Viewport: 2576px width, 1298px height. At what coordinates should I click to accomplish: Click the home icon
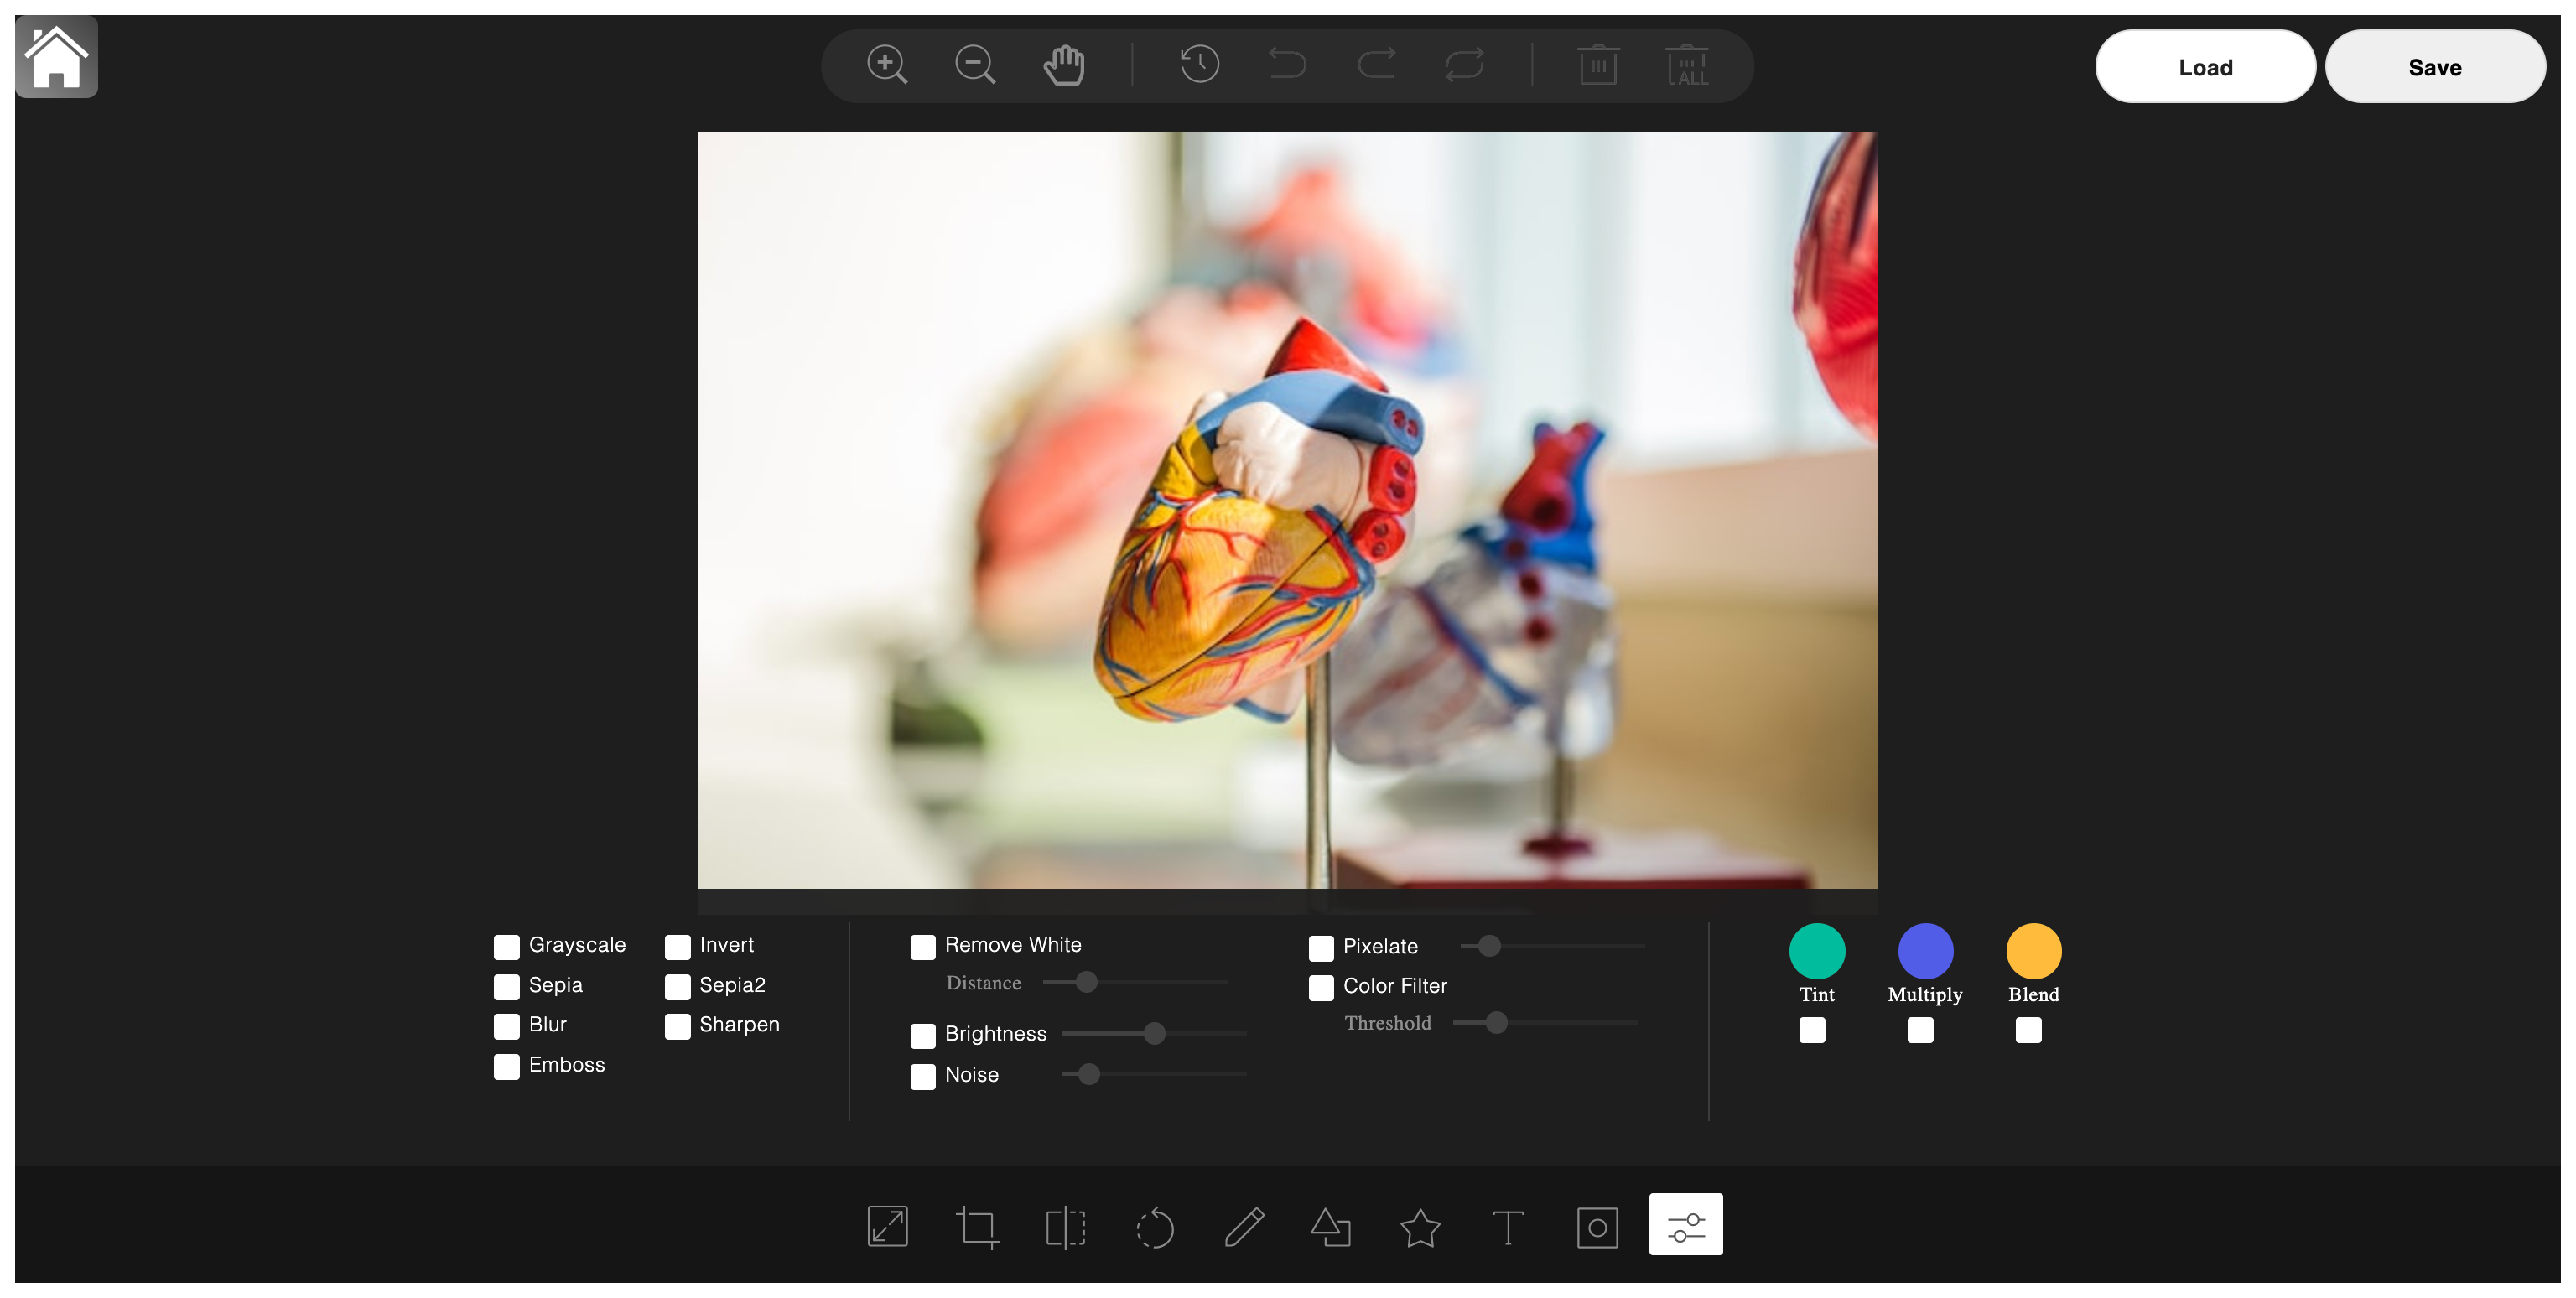pyautogui.click(x=56, y=56)
